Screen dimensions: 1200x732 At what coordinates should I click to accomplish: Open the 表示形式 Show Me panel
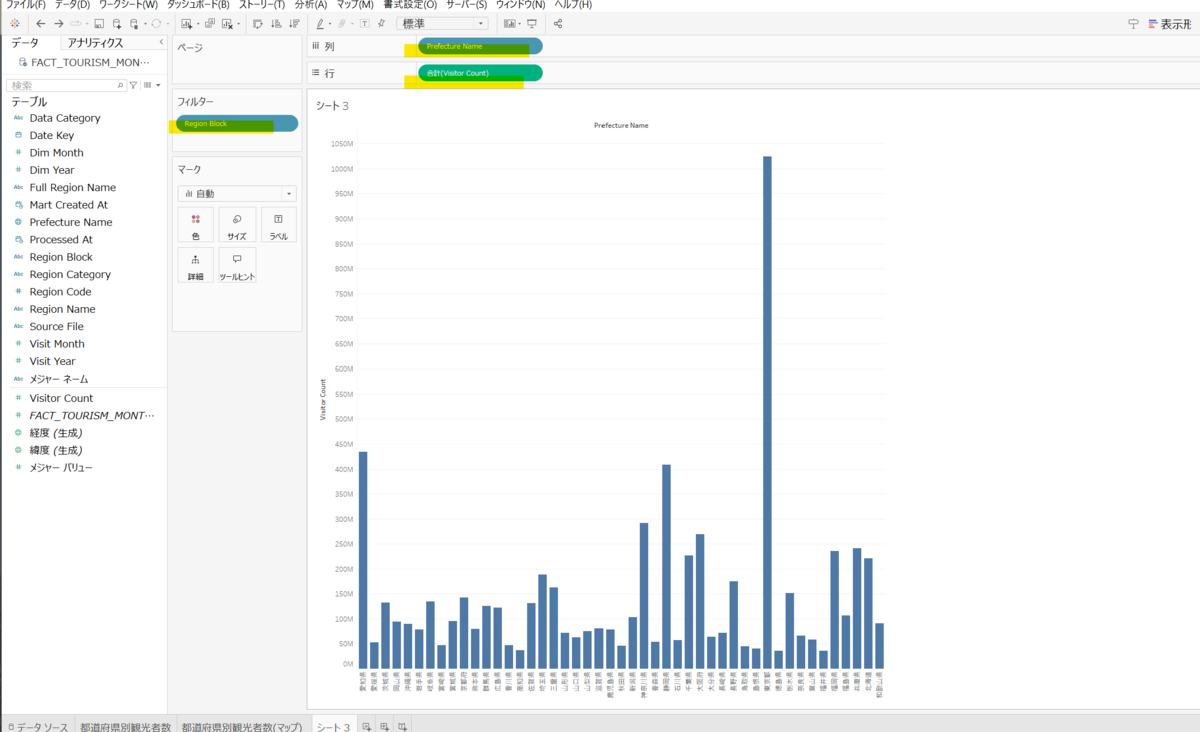click(x=1168, y=24)
